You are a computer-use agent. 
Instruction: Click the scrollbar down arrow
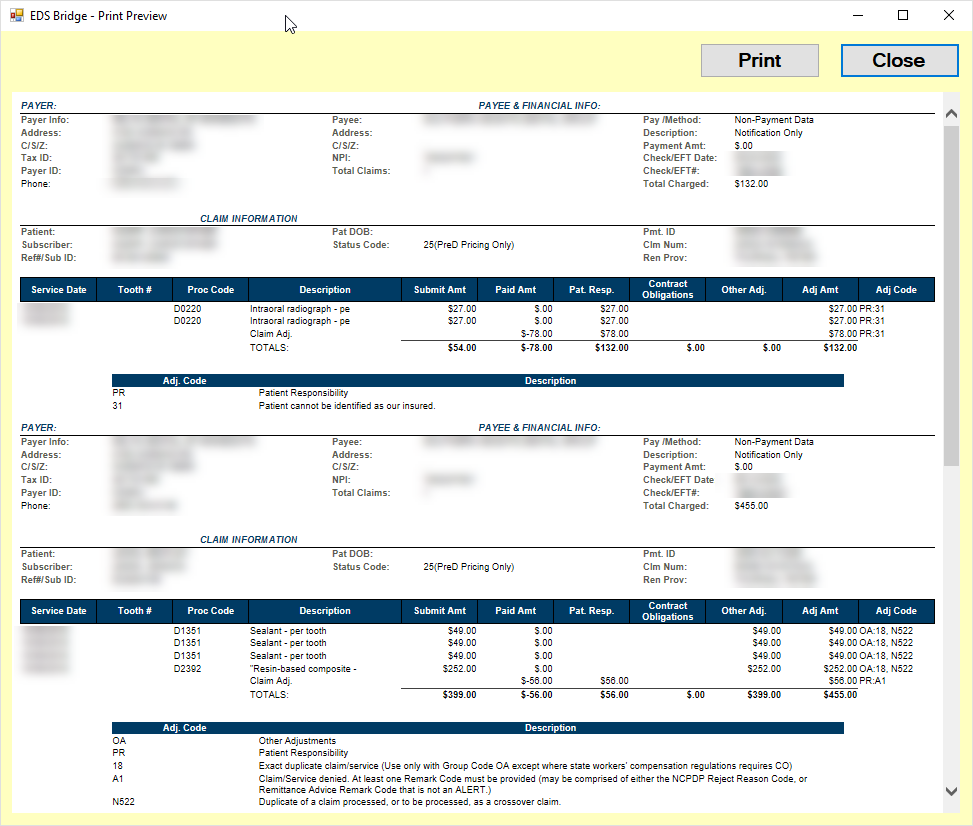pos(950,791)
